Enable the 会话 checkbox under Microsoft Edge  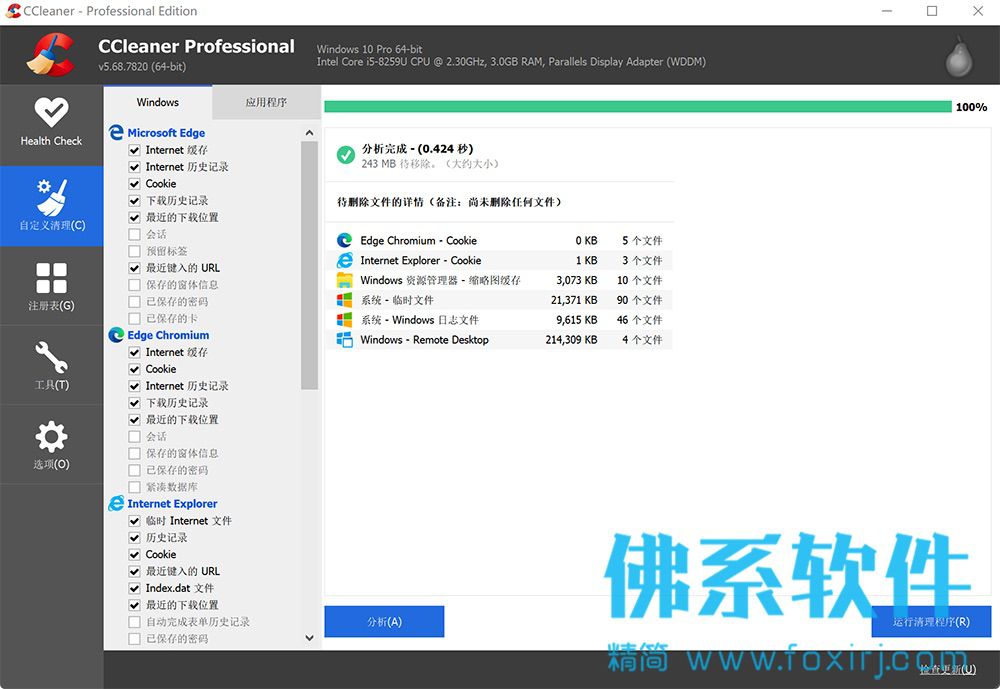[135, 234]
